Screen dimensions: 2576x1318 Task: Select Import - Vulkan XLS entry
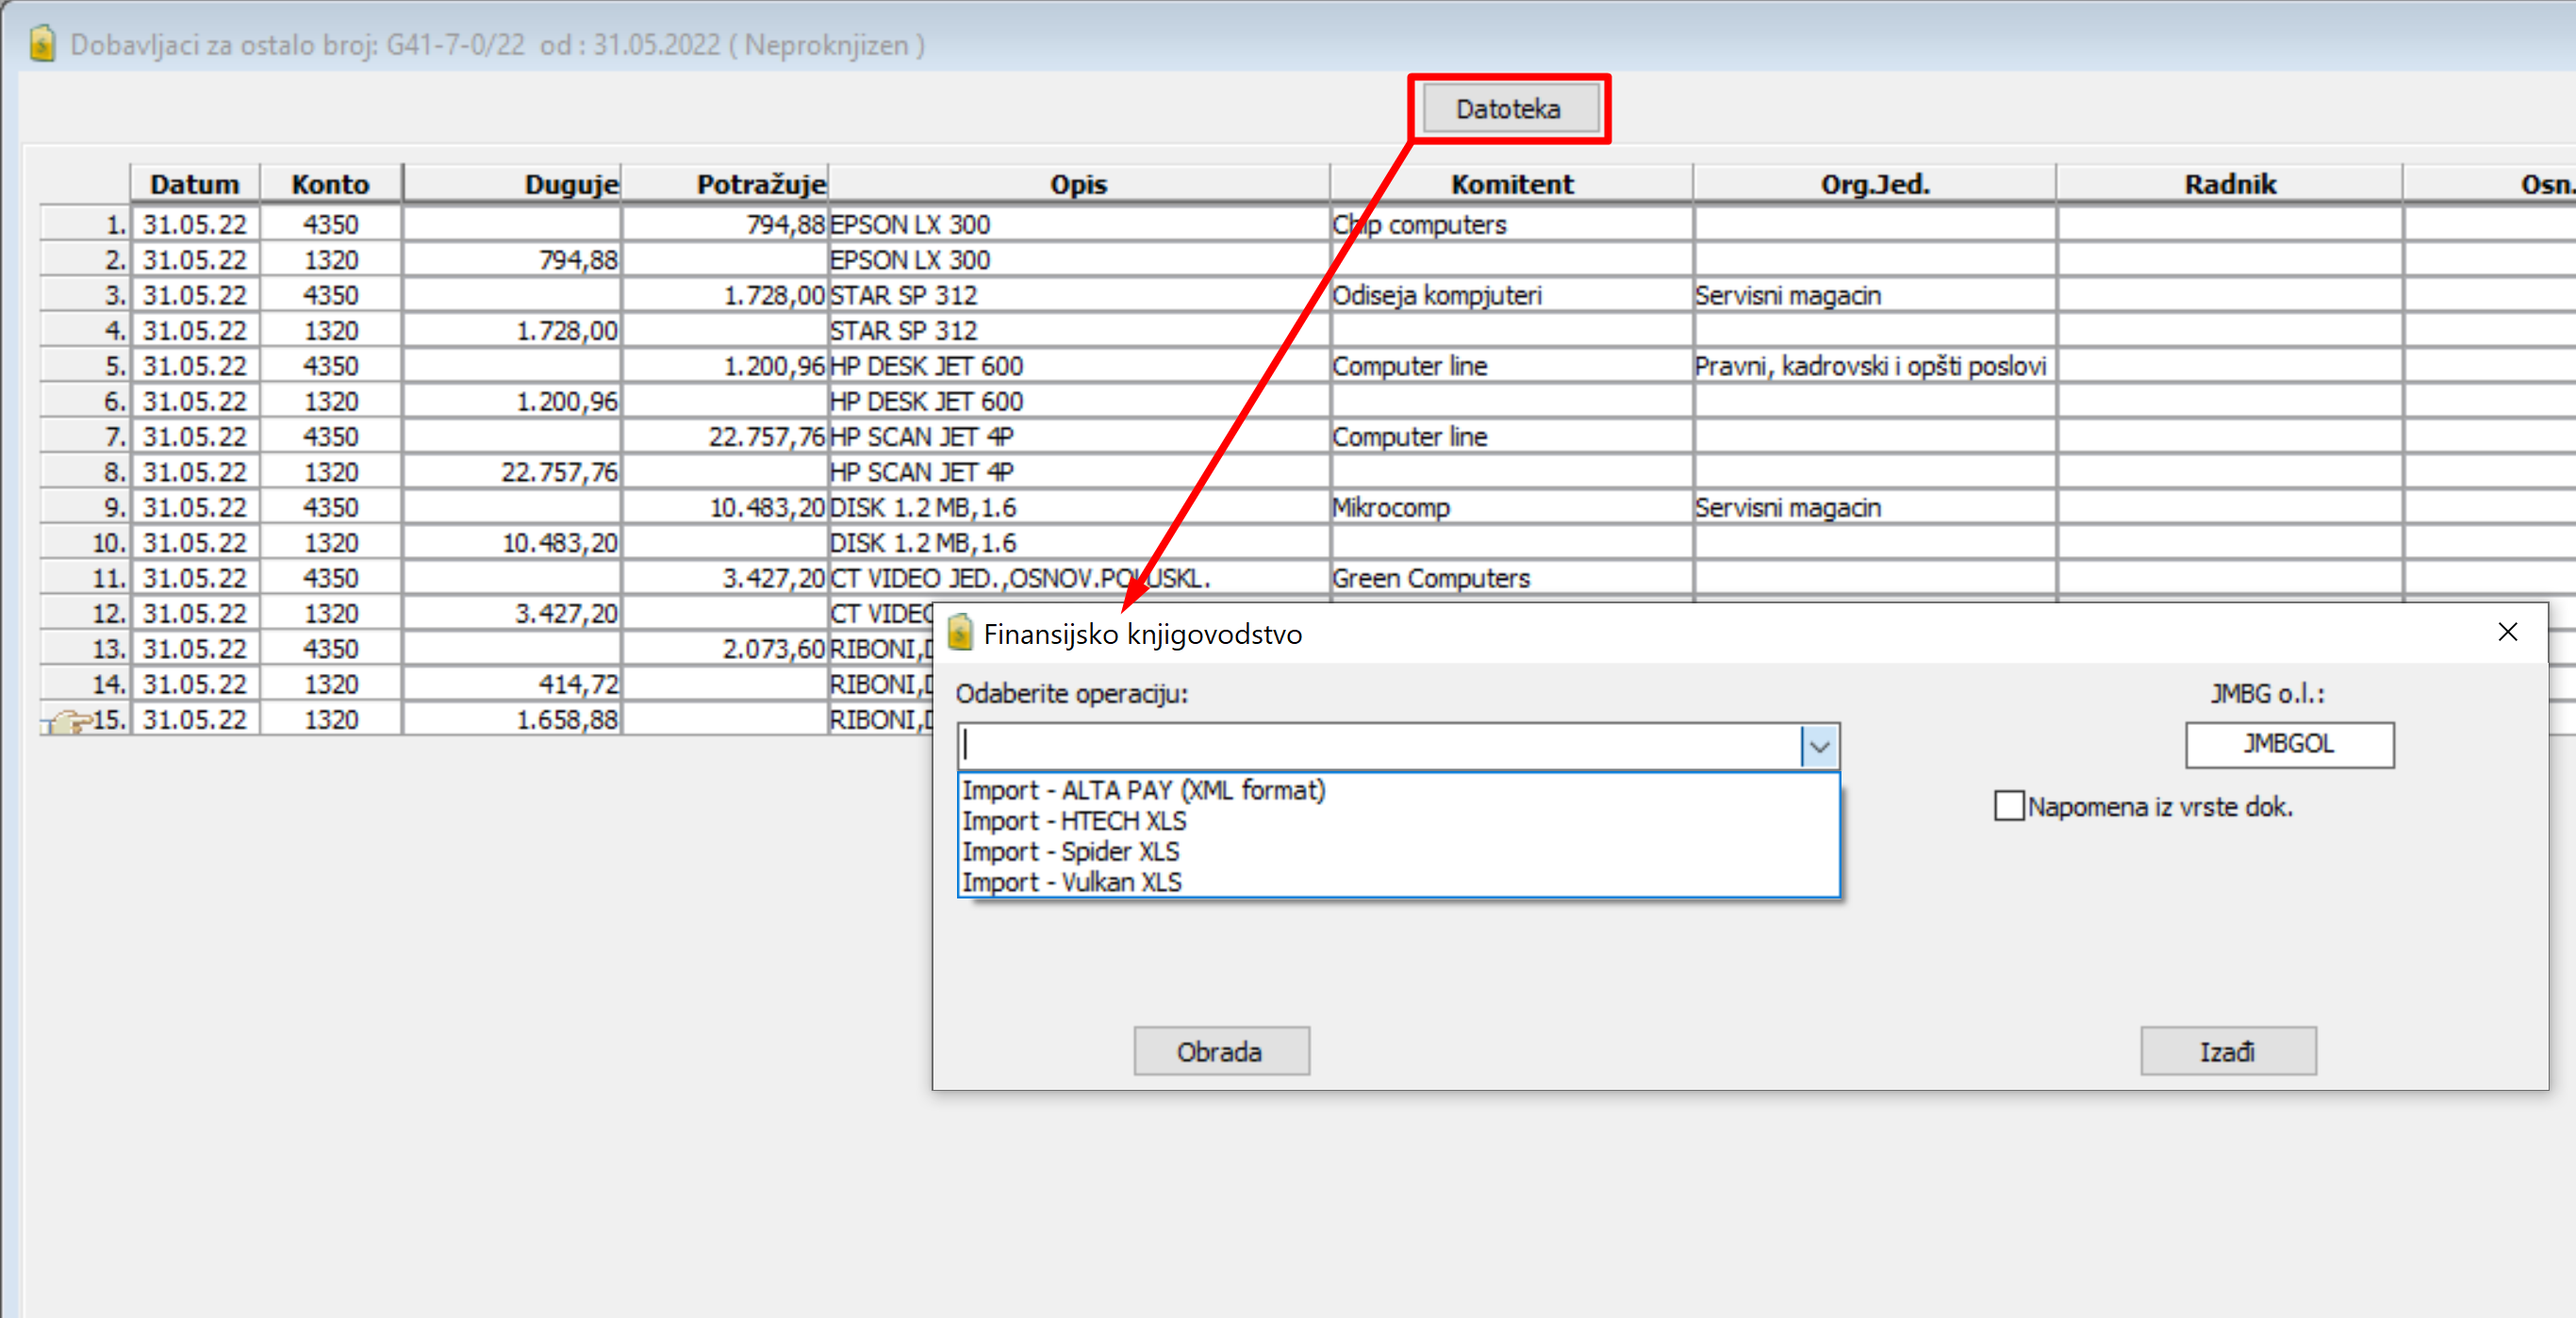pyautogui.click(x=1071, y=882)
